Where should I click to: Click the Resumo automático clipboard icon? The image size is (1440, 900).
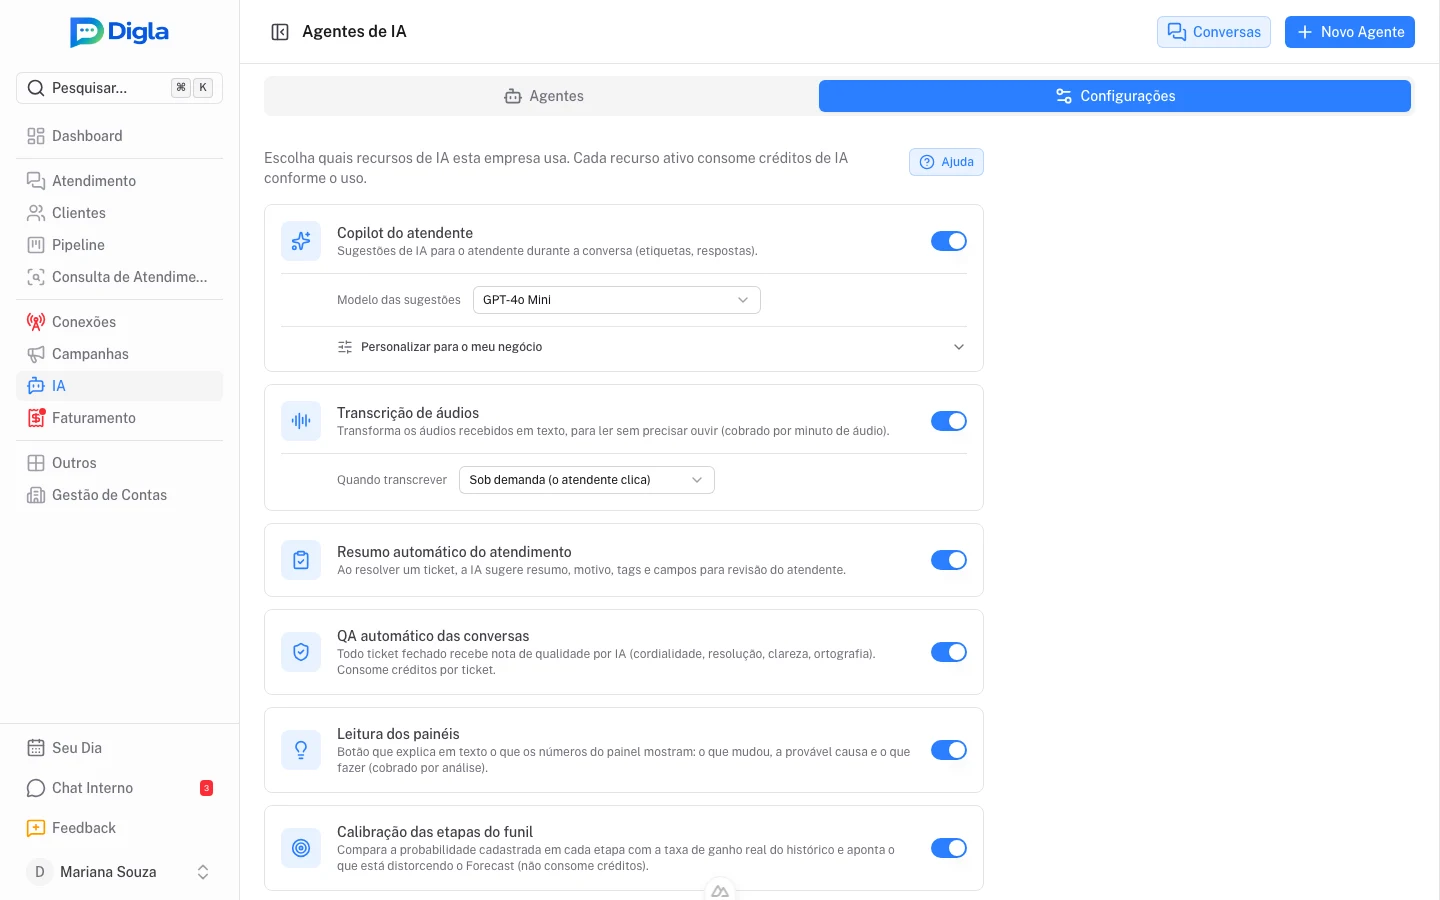coord(301,560)
